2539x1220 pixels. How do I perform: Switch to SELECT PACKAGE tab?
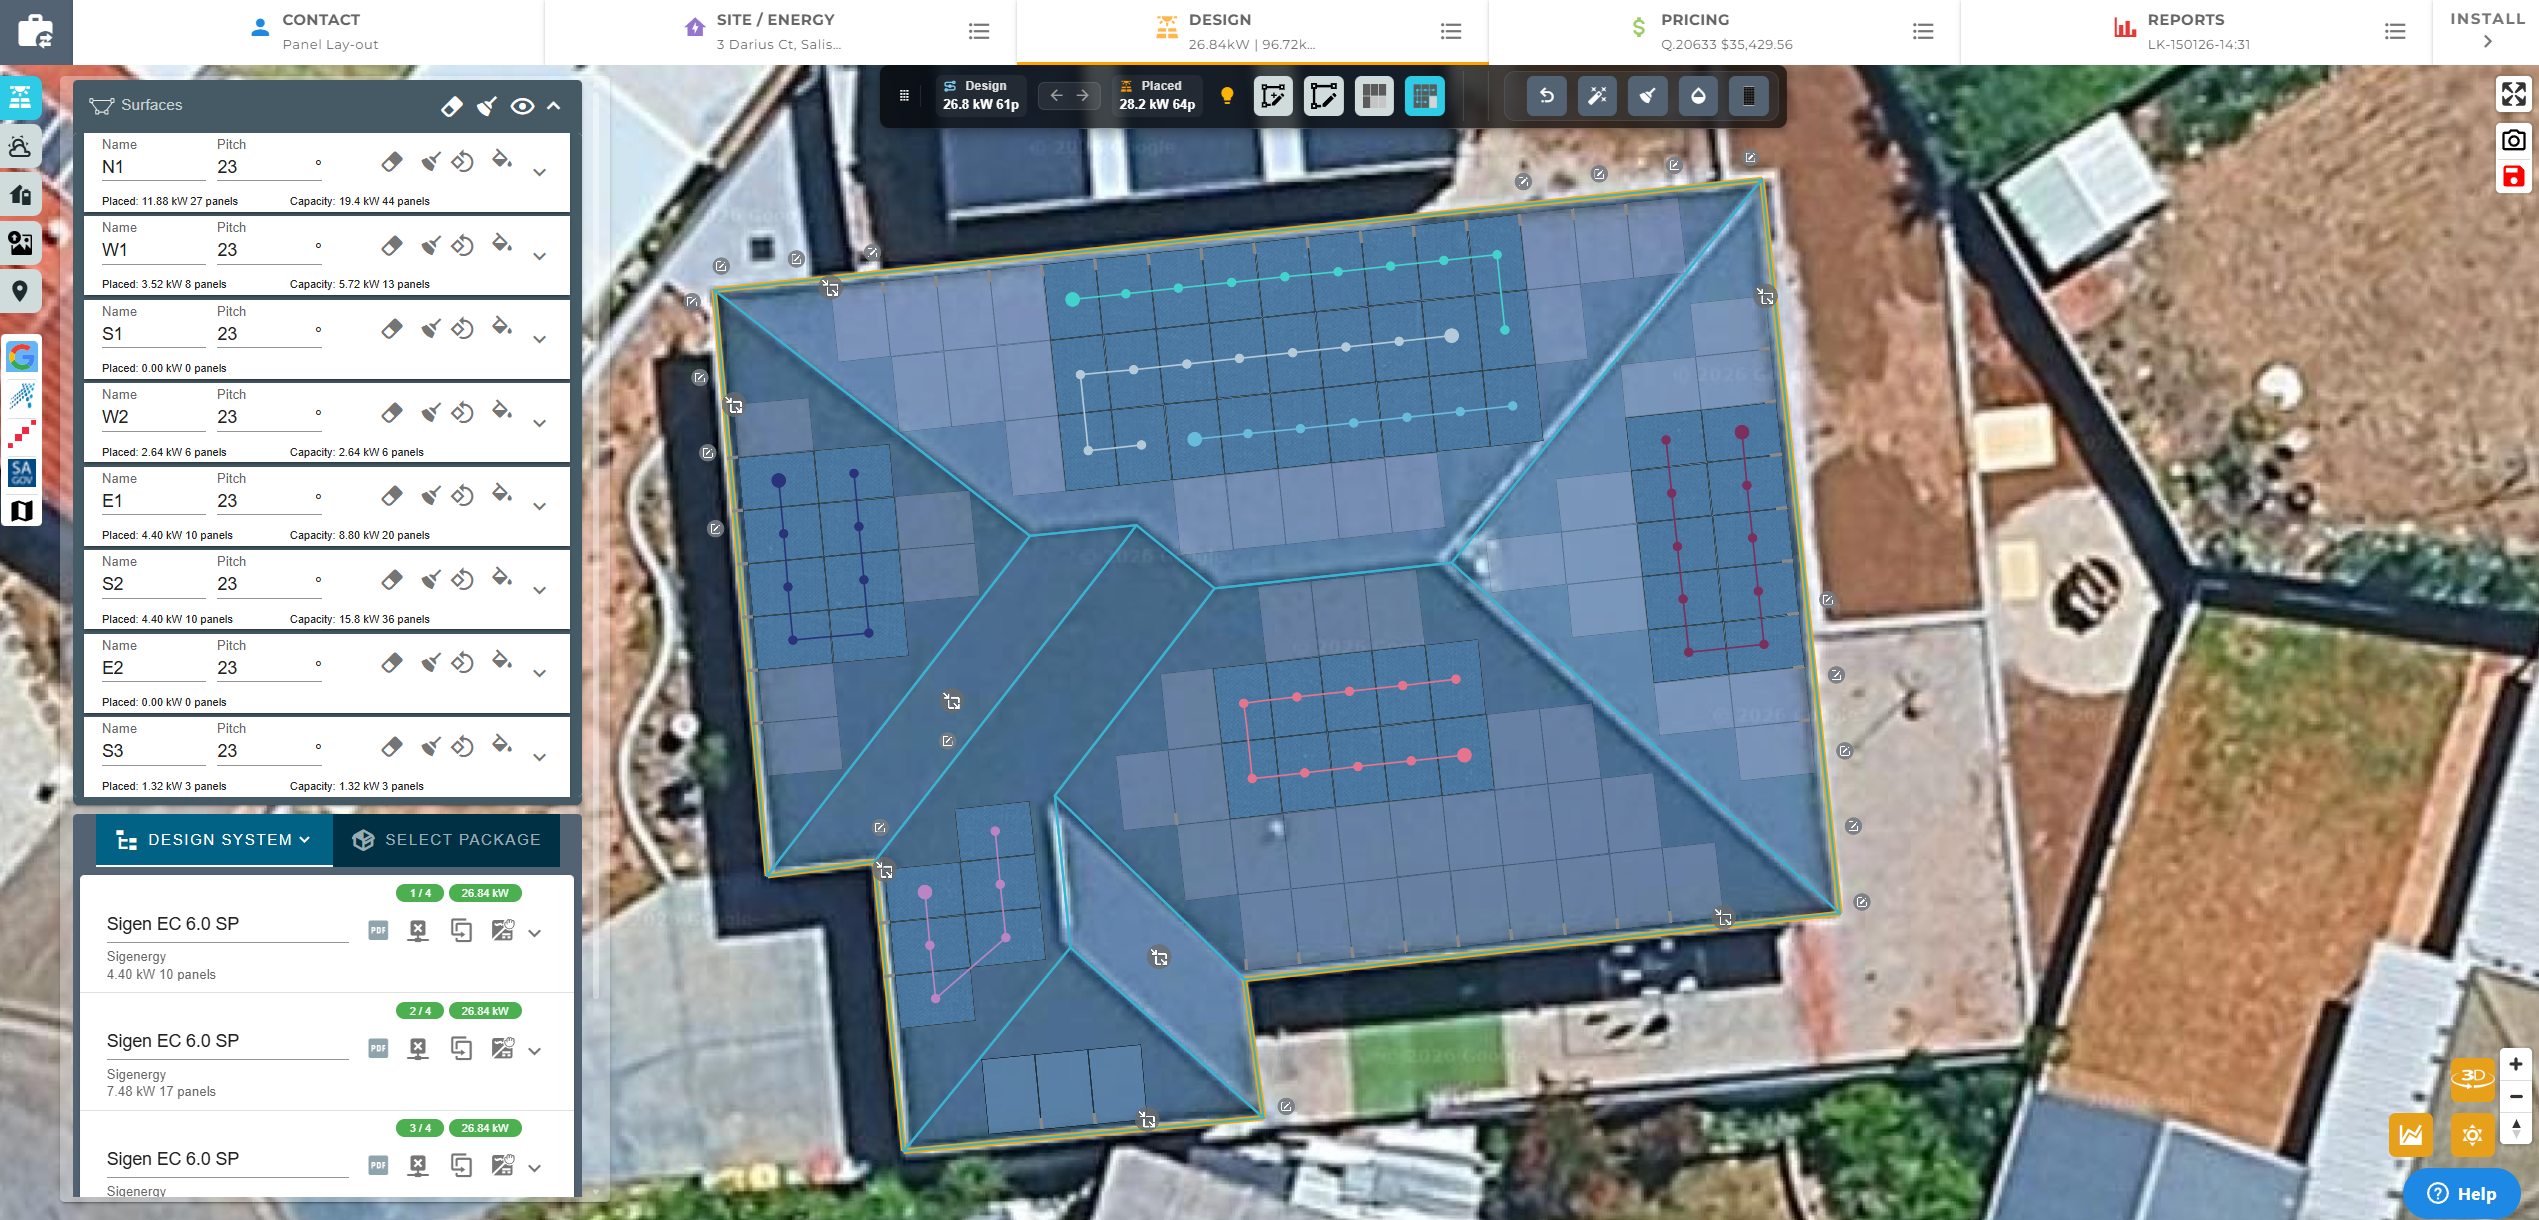click(447, 840)
